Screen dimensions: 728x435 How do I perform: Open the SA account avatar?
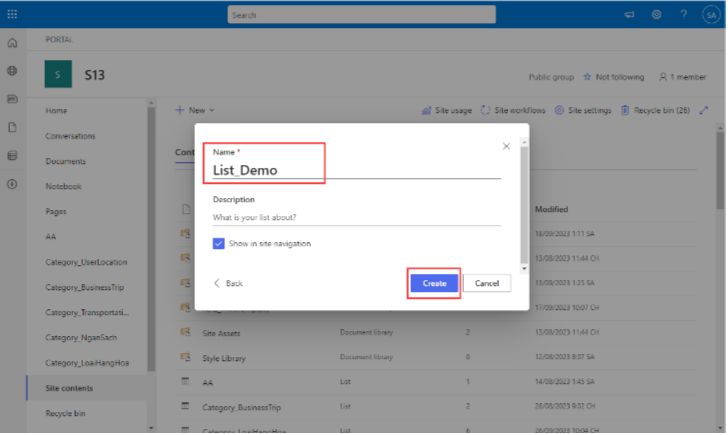click(711, 15)
